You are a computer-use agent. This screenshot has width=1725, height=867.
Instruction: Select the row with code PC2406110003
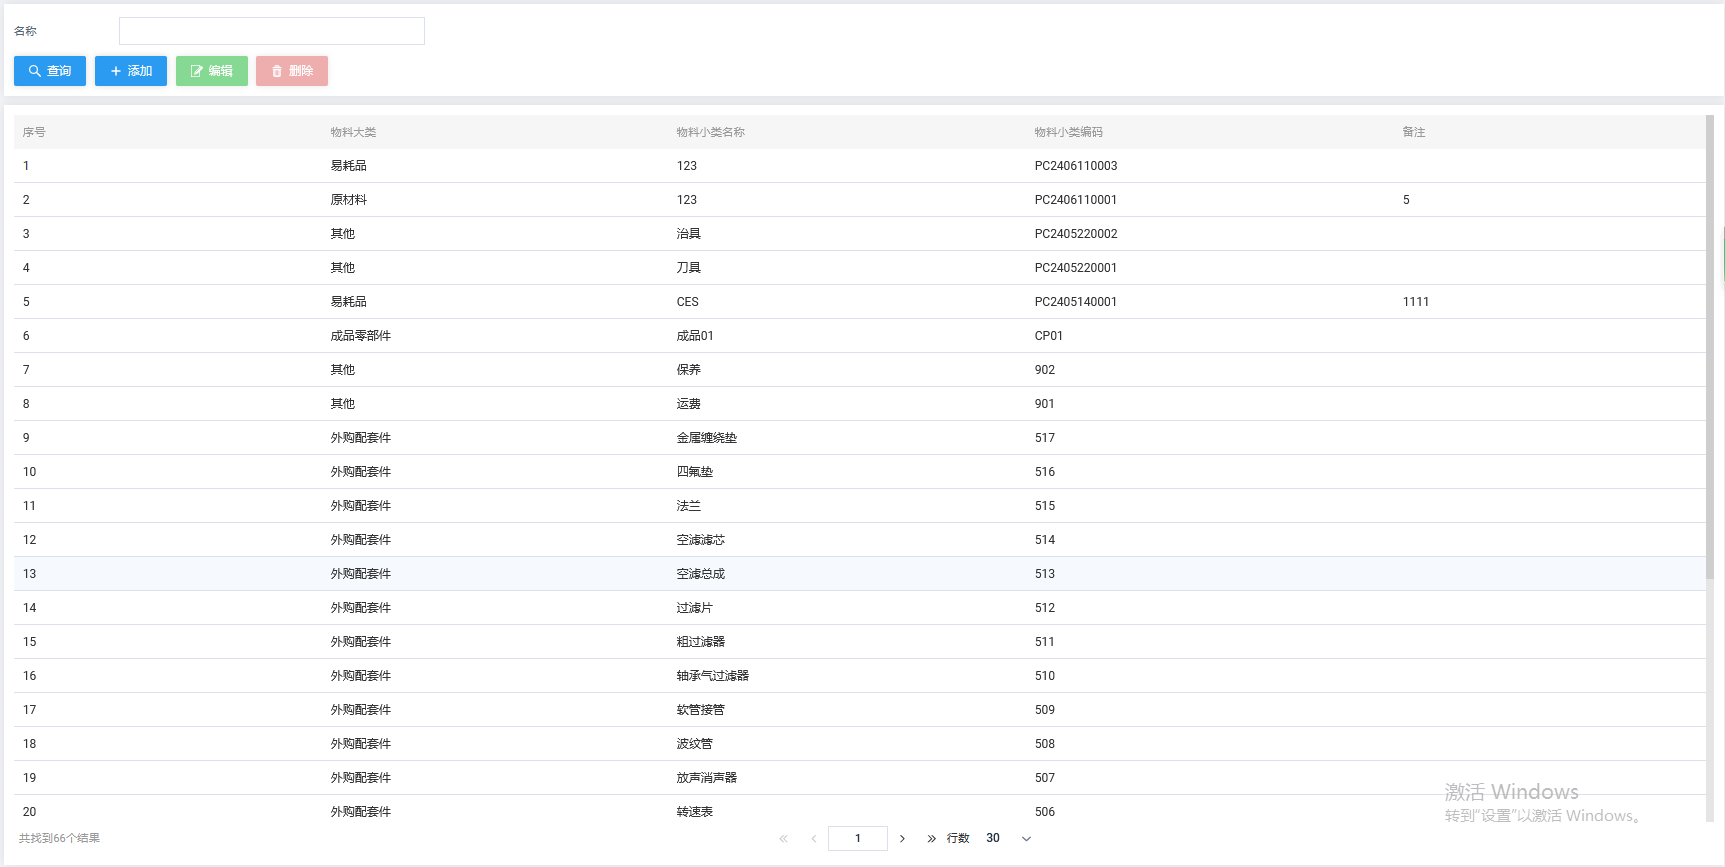[x=1075, y=166]
